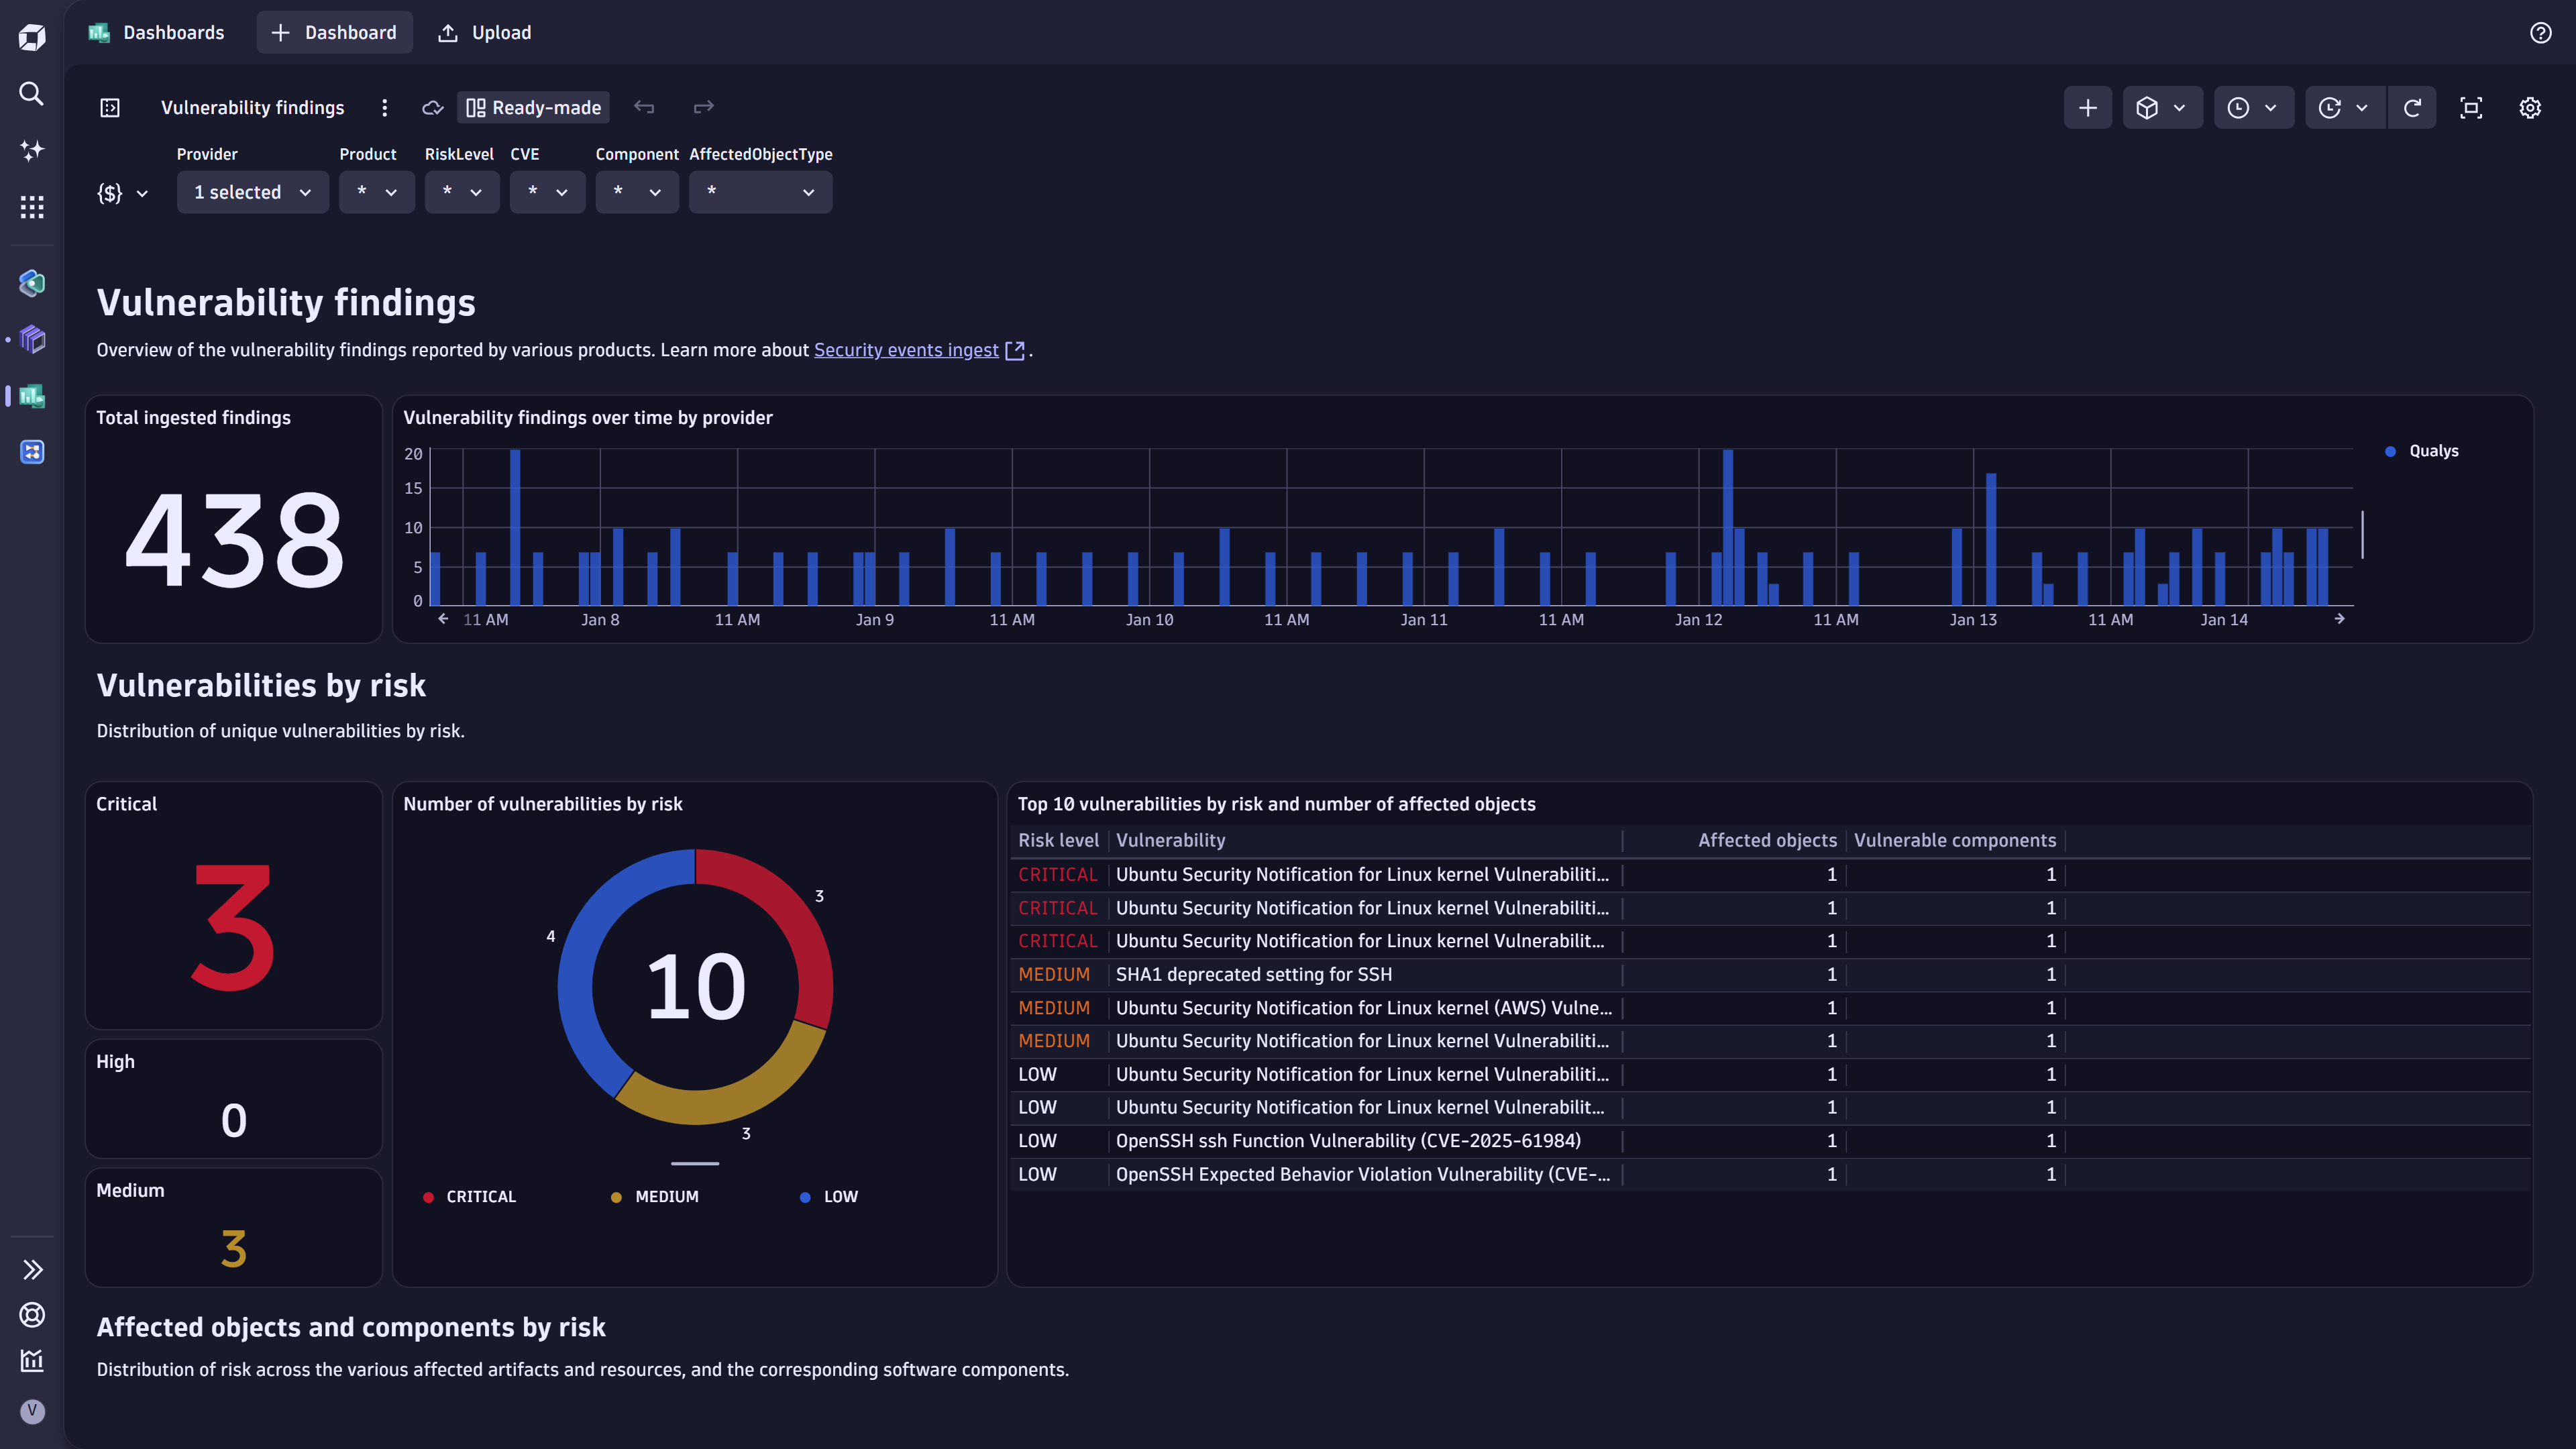Expand the RiskLevel filter dropdown
This screenshot has width=2576, height=1449.
click(x=462, y=191)
